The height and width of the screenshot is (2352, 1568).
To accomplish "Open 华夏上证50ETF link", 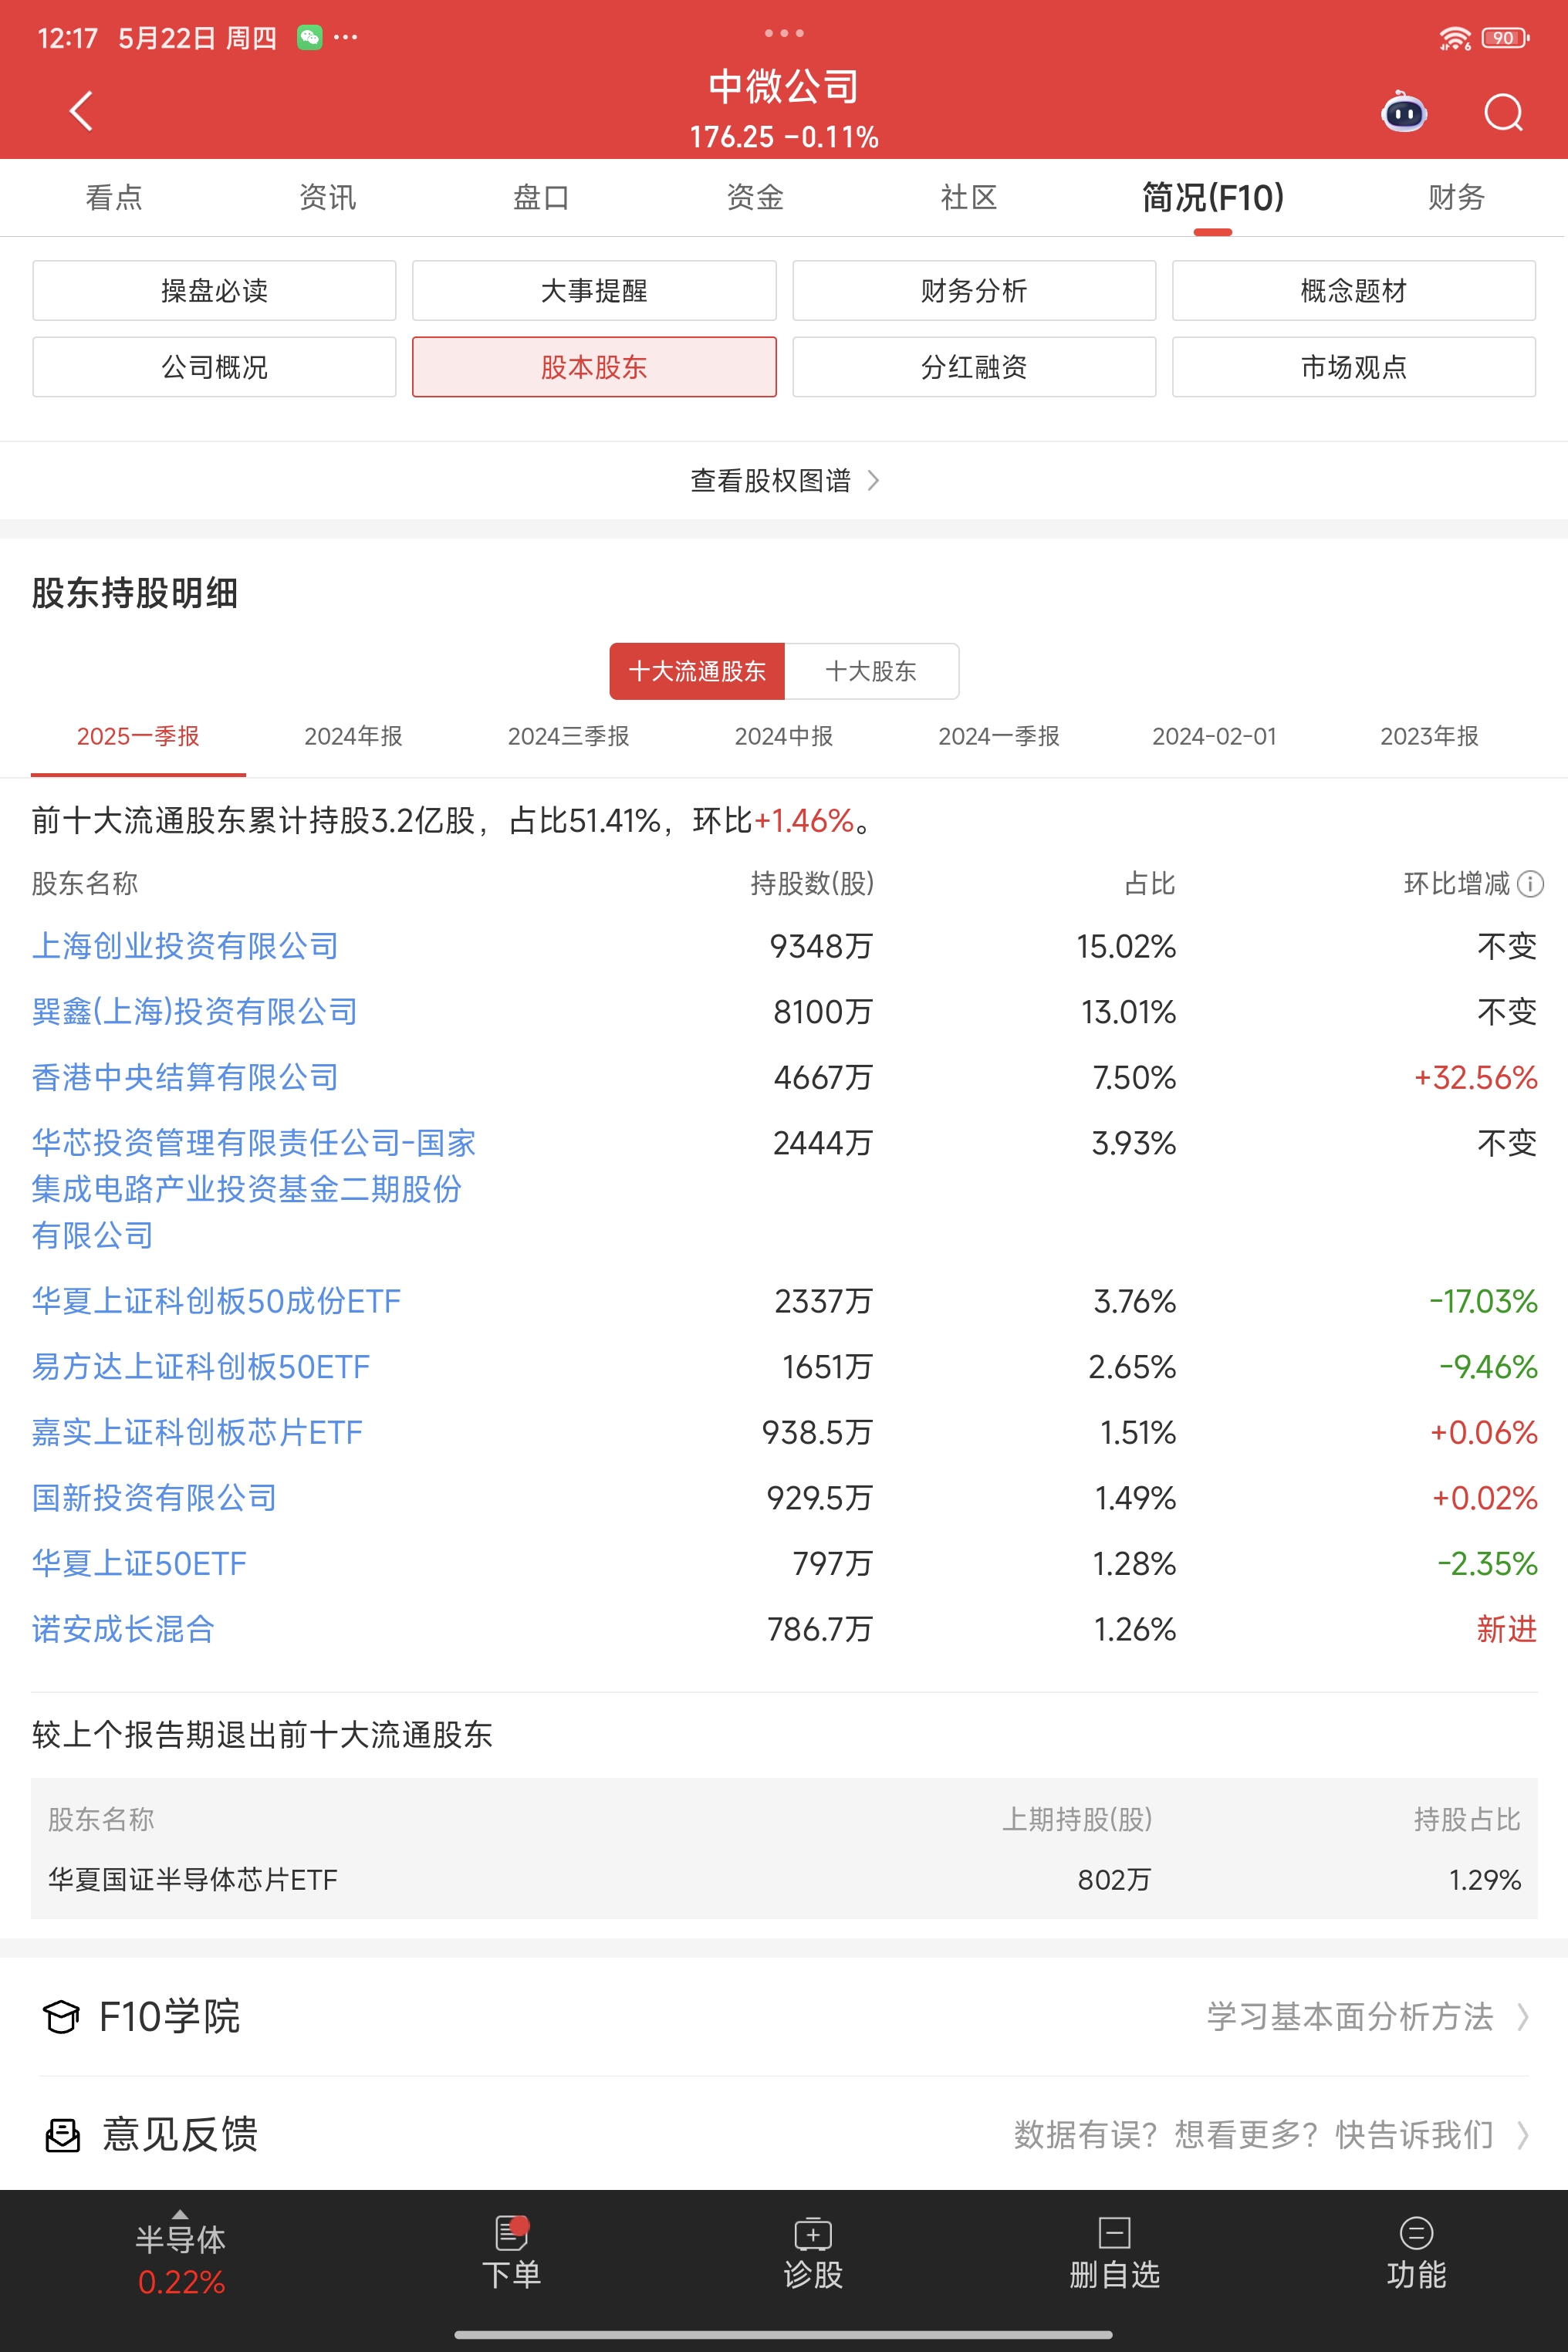I will [x=139, y=1564].
